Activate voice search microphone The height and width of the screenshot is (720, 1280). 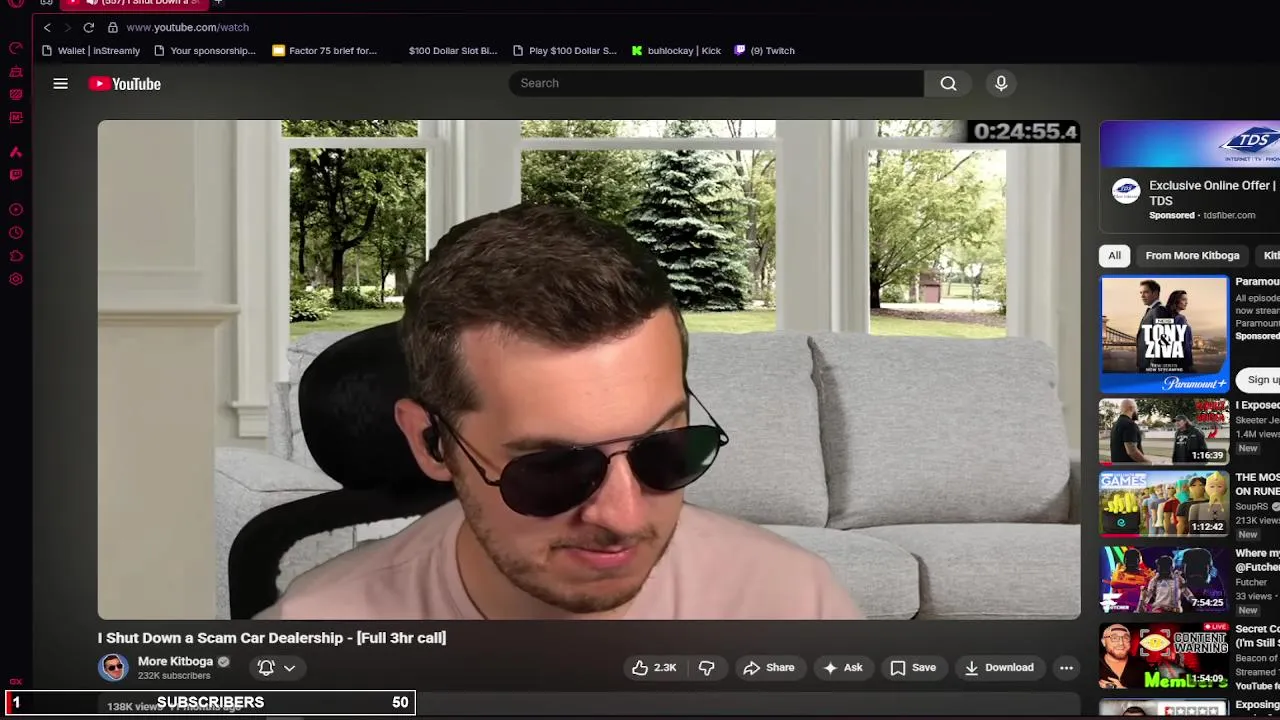click(x=1001, y=84)
